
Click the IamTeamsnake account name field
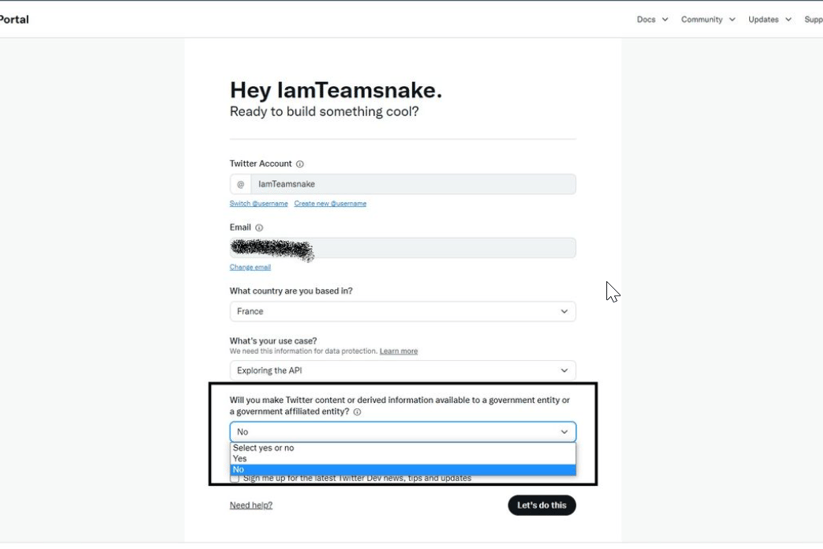(413, 184)
